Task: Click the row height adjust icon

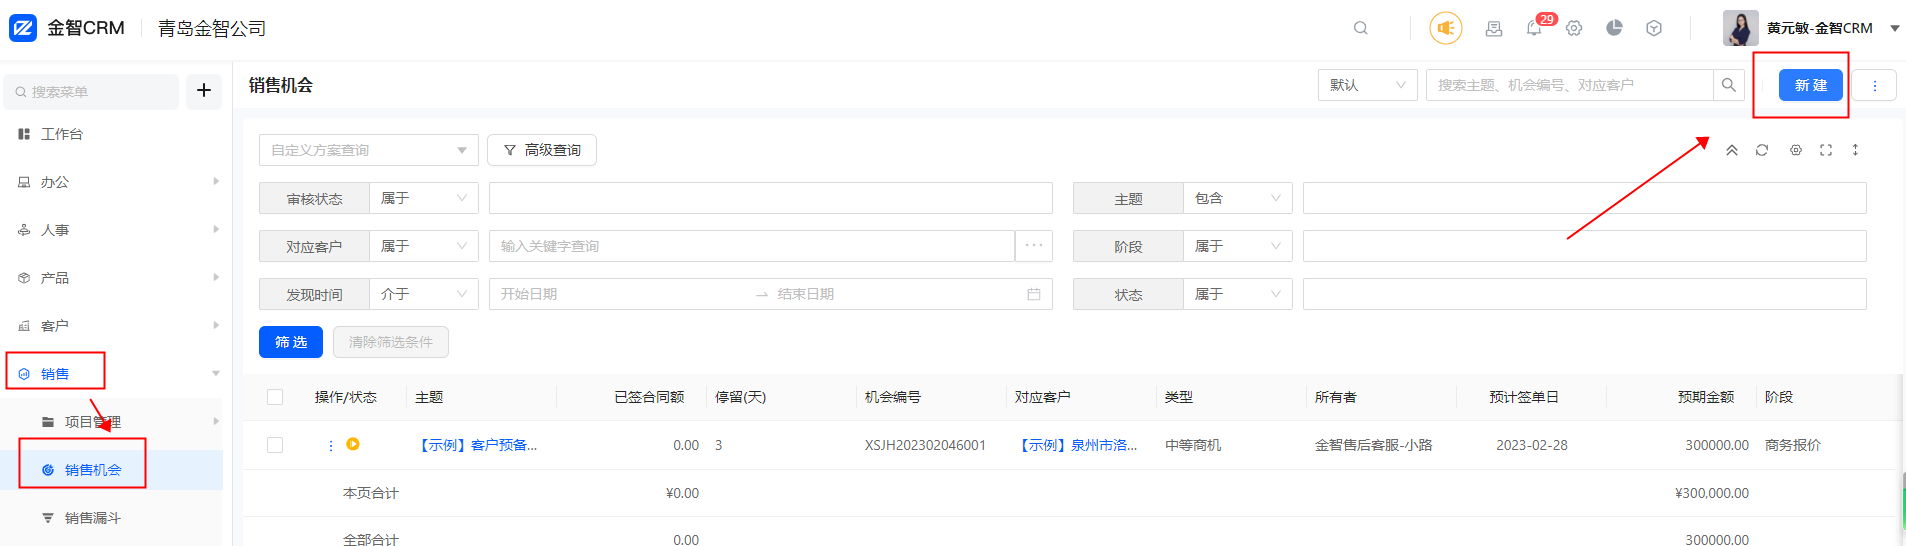Action: (x=1855, y=150)
